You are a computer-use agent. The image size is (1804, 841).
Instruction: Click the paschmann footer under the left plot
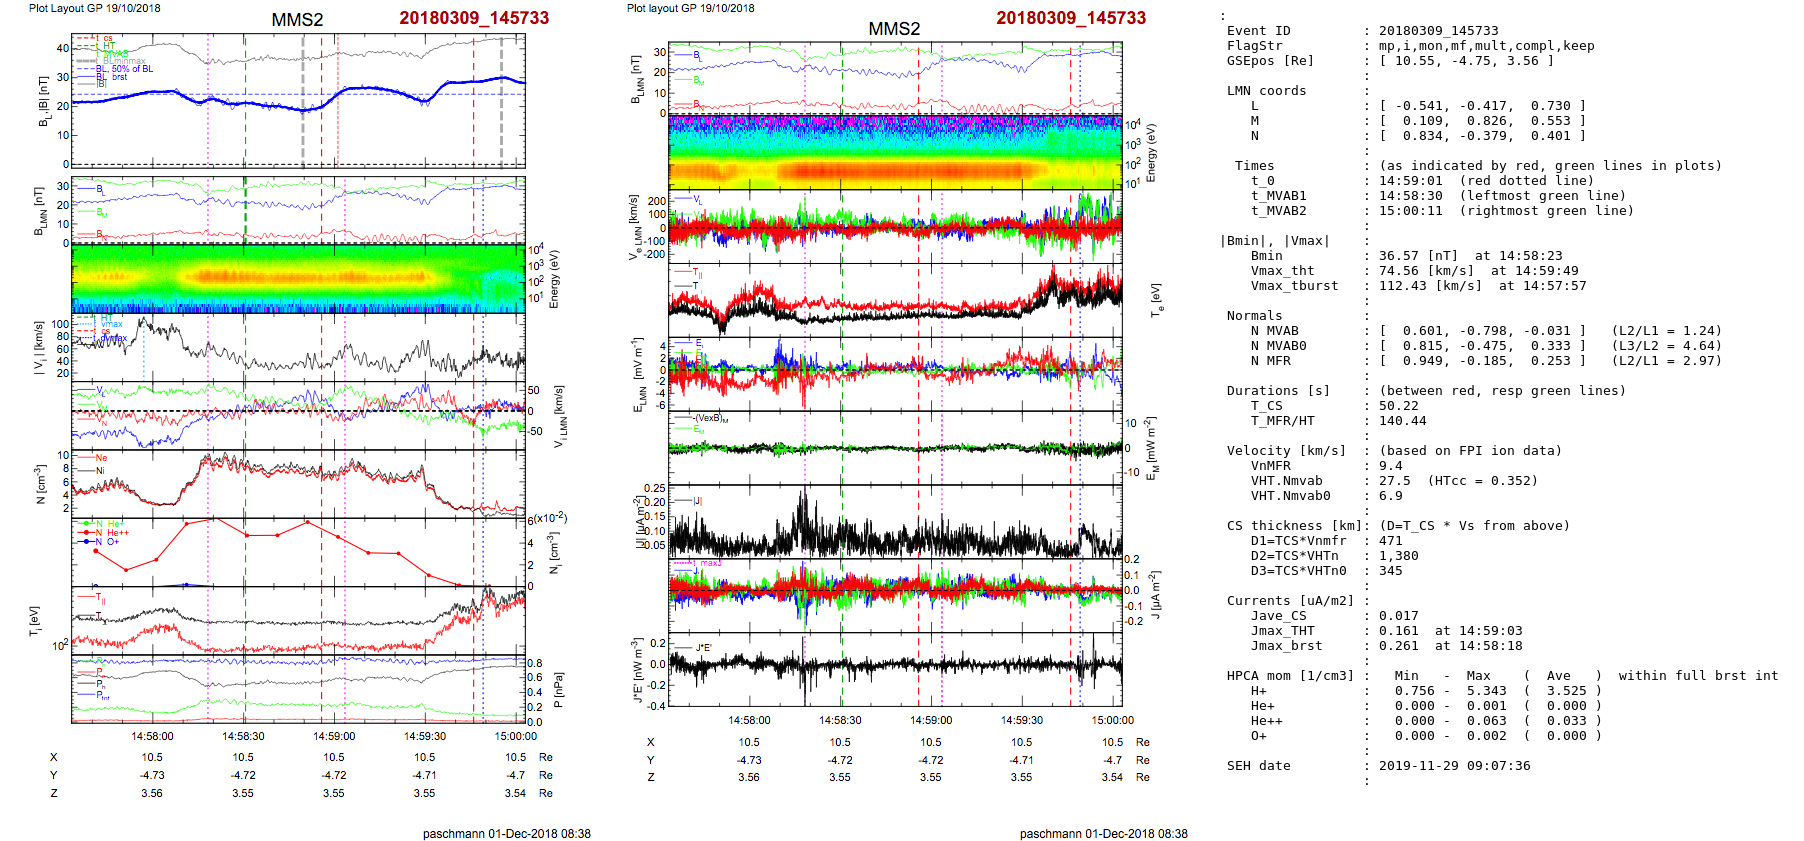[506, 834]
